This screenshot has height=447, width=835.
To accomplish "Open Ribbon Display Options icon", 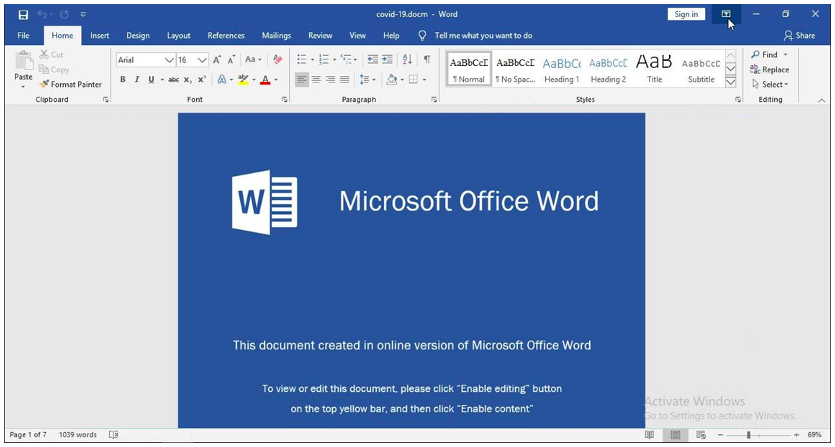I will 726,14.
